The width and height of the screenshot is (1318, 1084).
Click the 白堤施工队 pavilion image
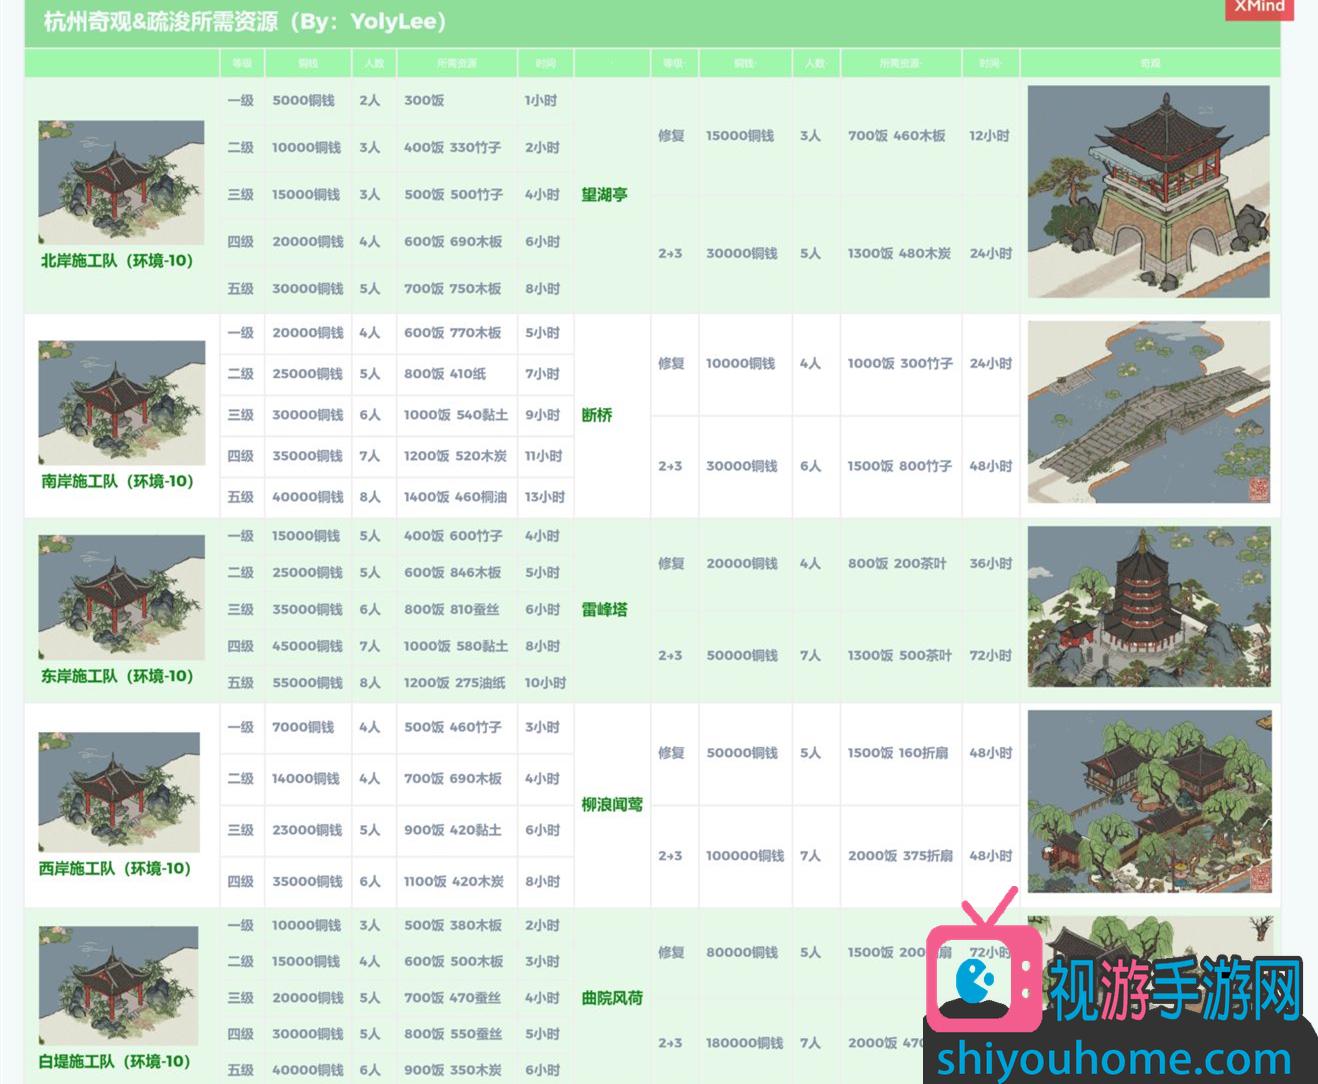(119, 985)
